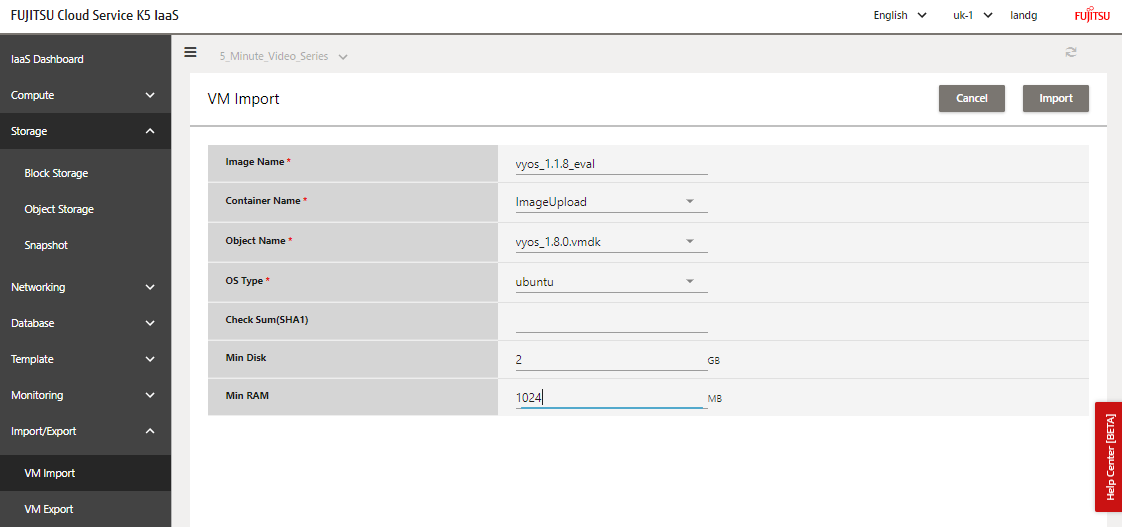Image resolution: width=1122 pixels, height=527 pixels.
Task: Toggle the hamburger sidebar menu icon
Action: pyautogui.click(x=190, y=52)
